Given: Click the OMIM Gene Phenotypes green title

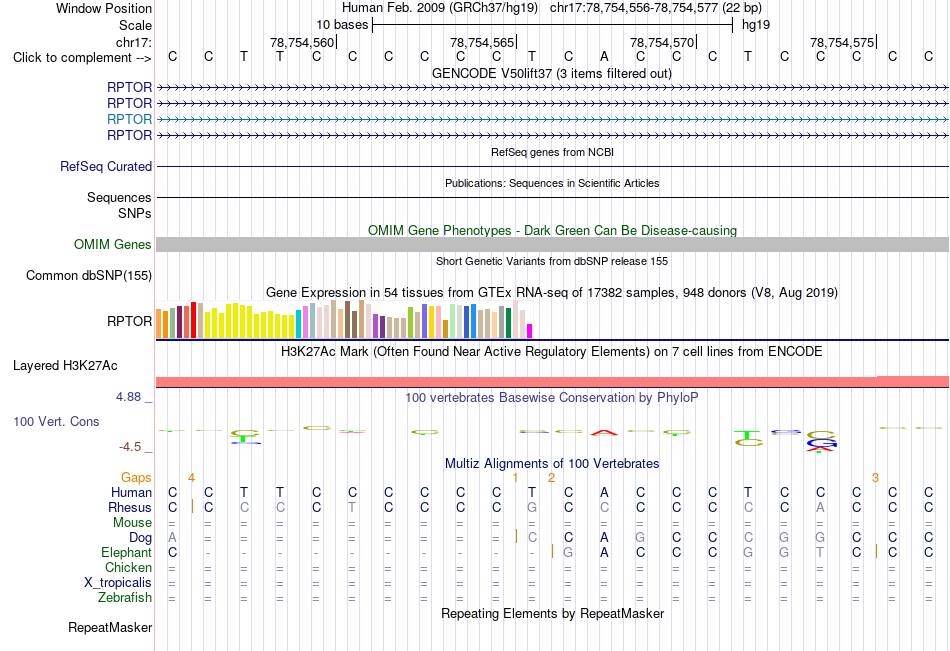Looking at the screenshot, I should click(x=552, y=230).
